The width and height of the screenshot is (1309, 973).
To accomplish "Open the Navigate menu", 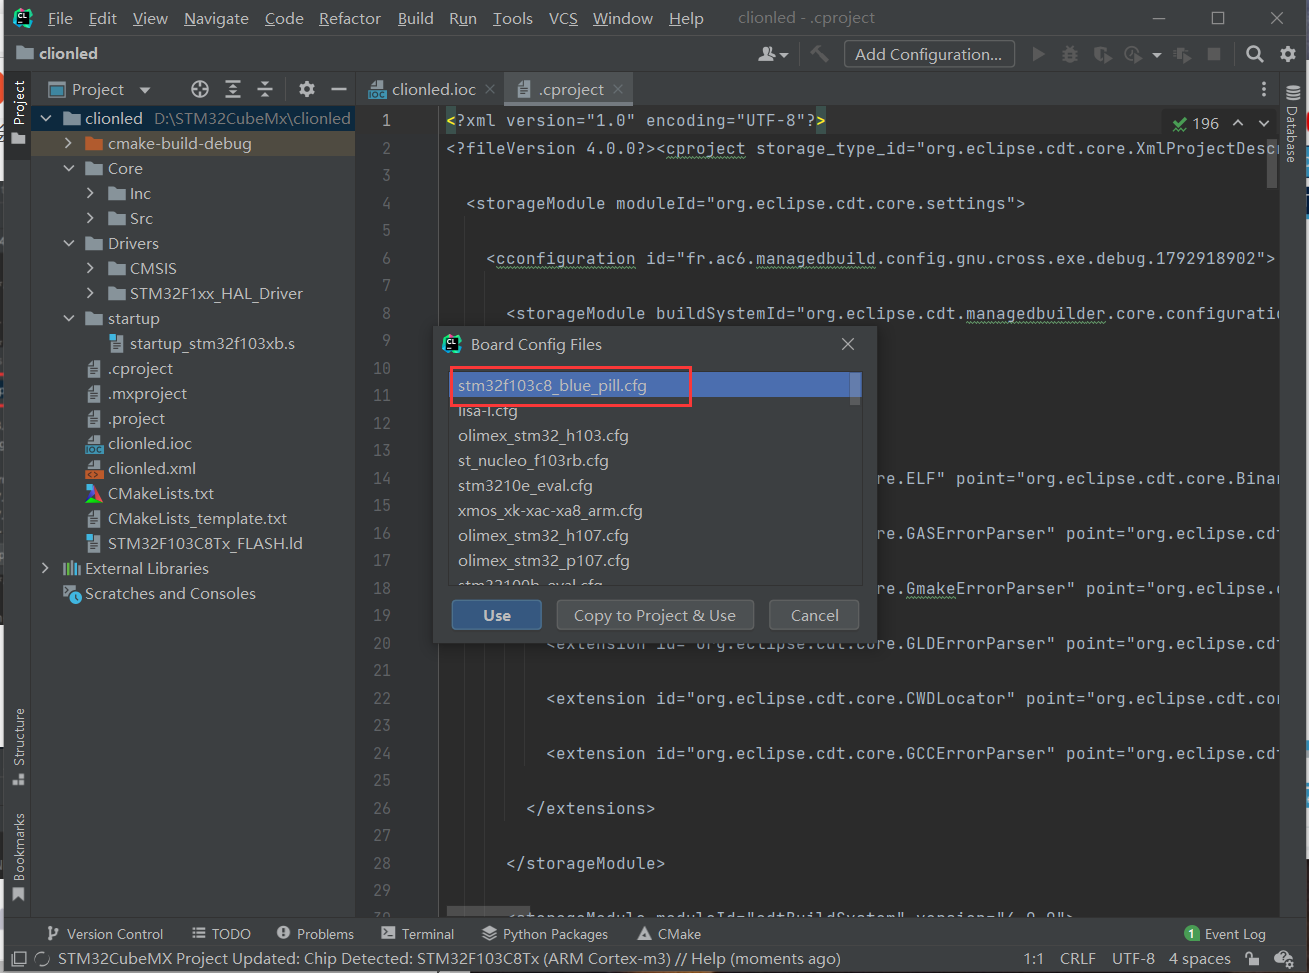I will 216,18.
